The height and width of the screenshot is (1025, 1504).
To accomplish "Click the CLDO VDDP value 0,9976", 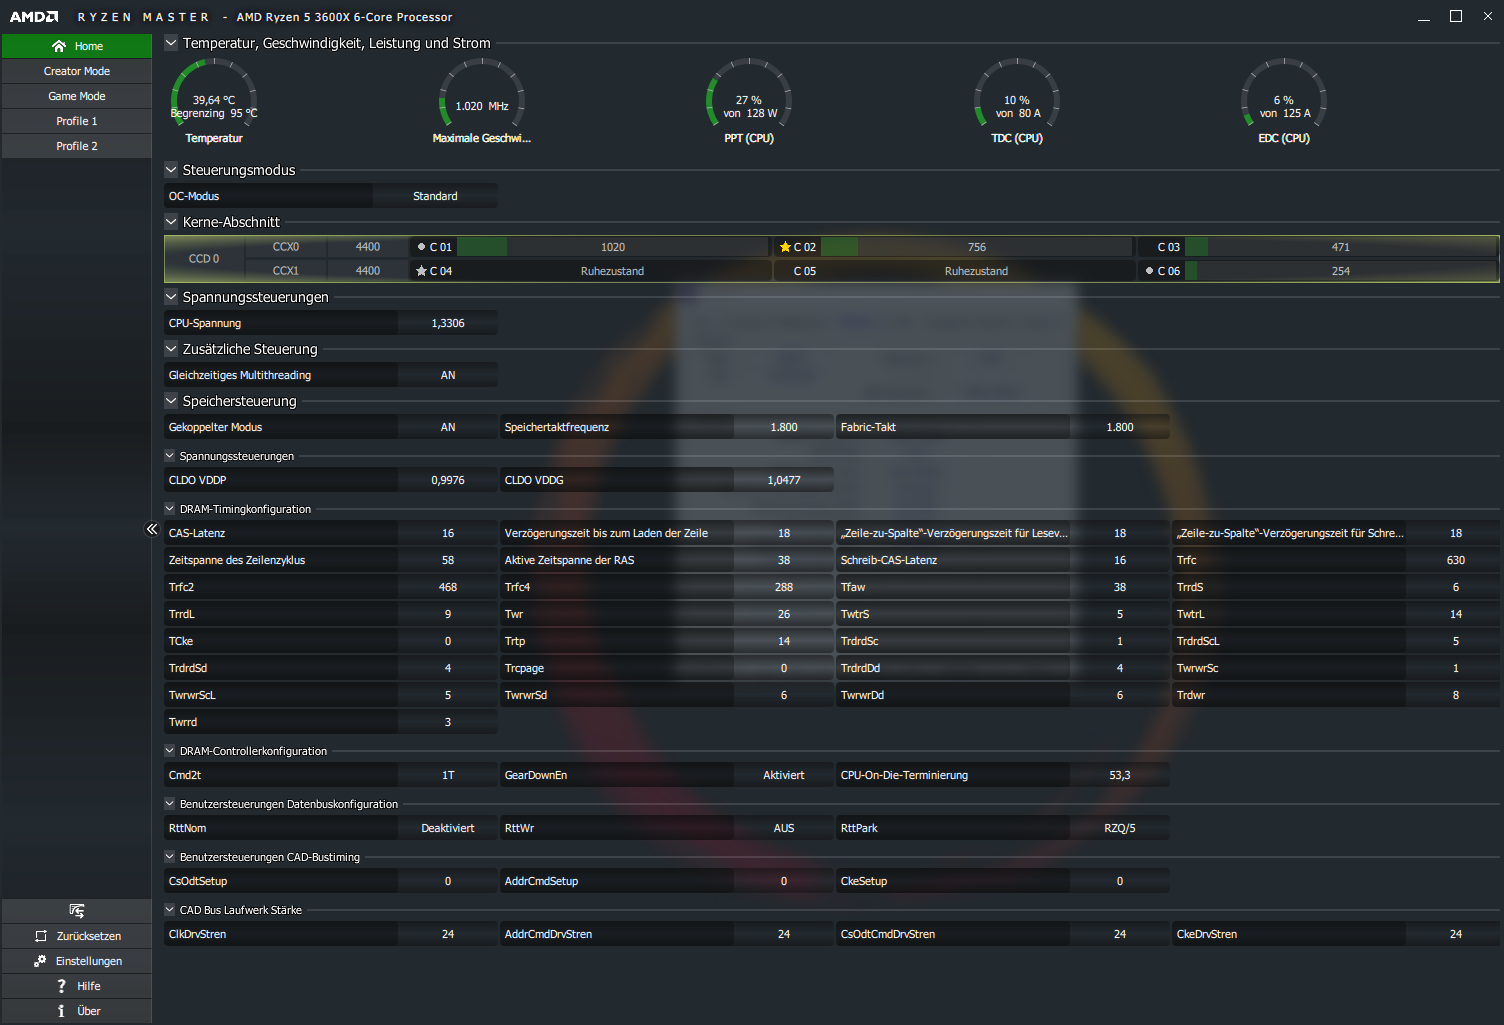I will tap(448, 480).
